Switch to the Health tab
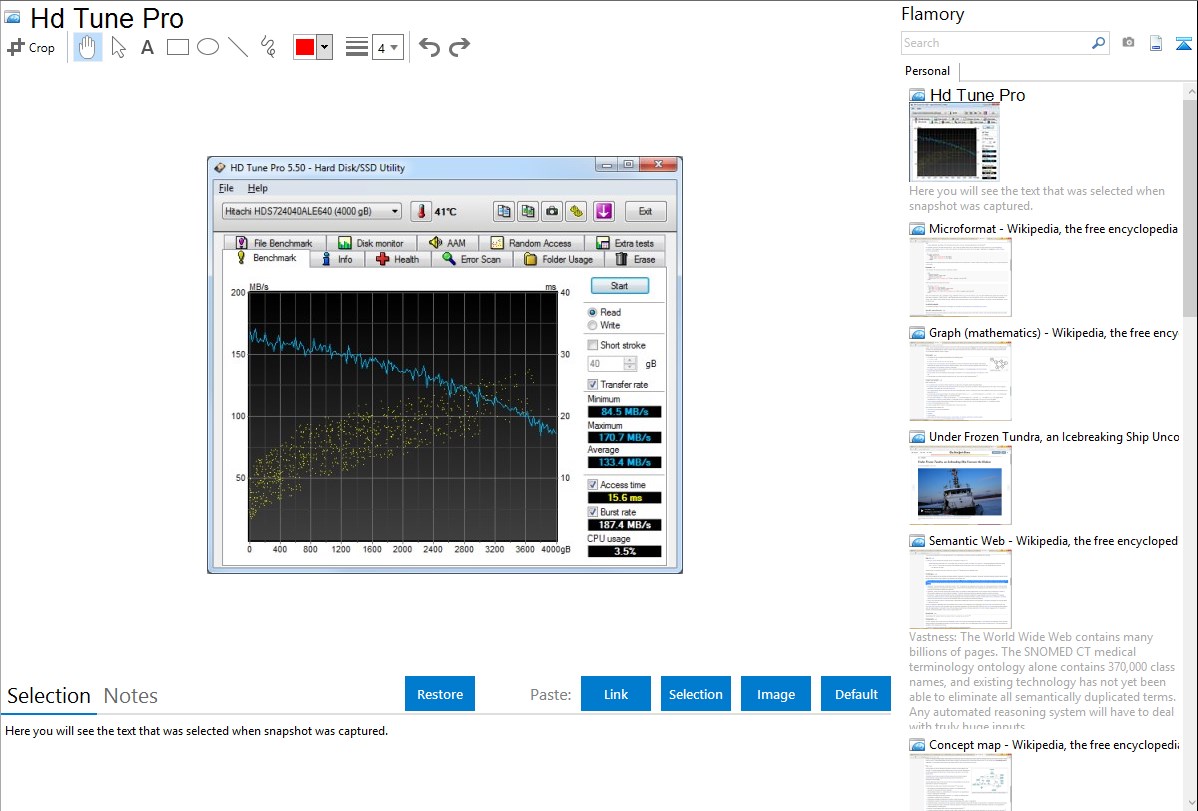 pos(397,260)
